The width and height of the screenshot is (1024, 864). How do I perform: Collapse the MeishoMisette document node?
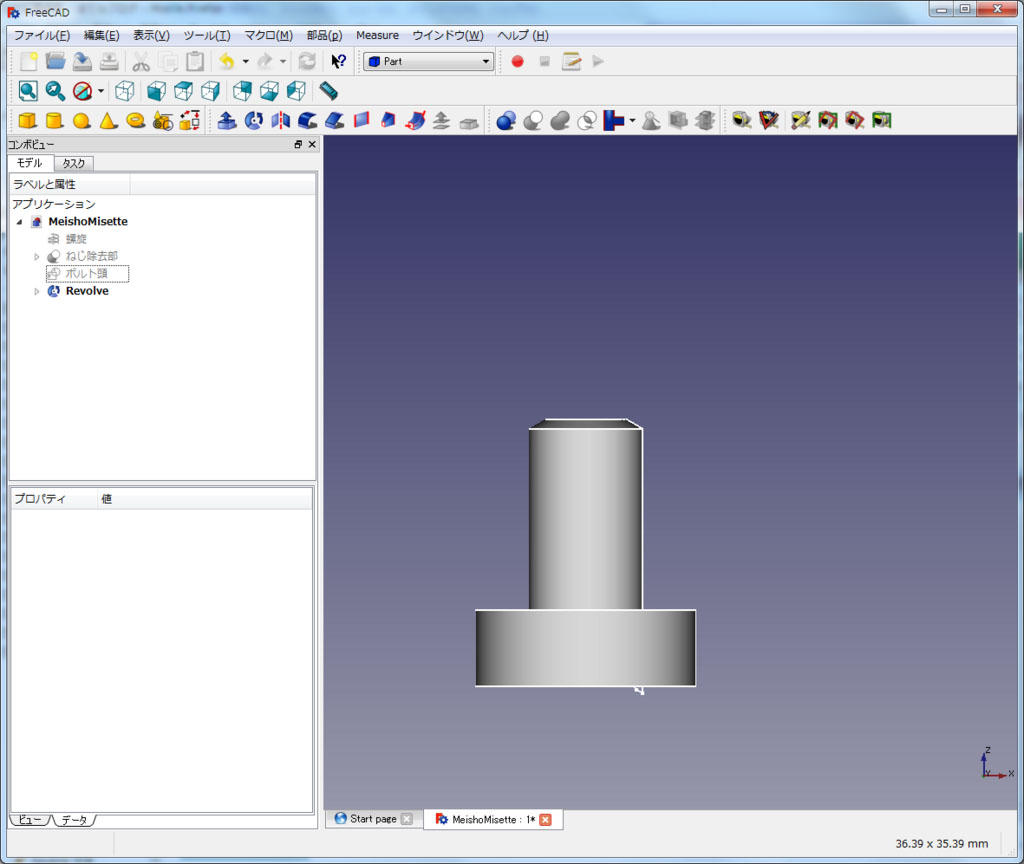point(19,222)
